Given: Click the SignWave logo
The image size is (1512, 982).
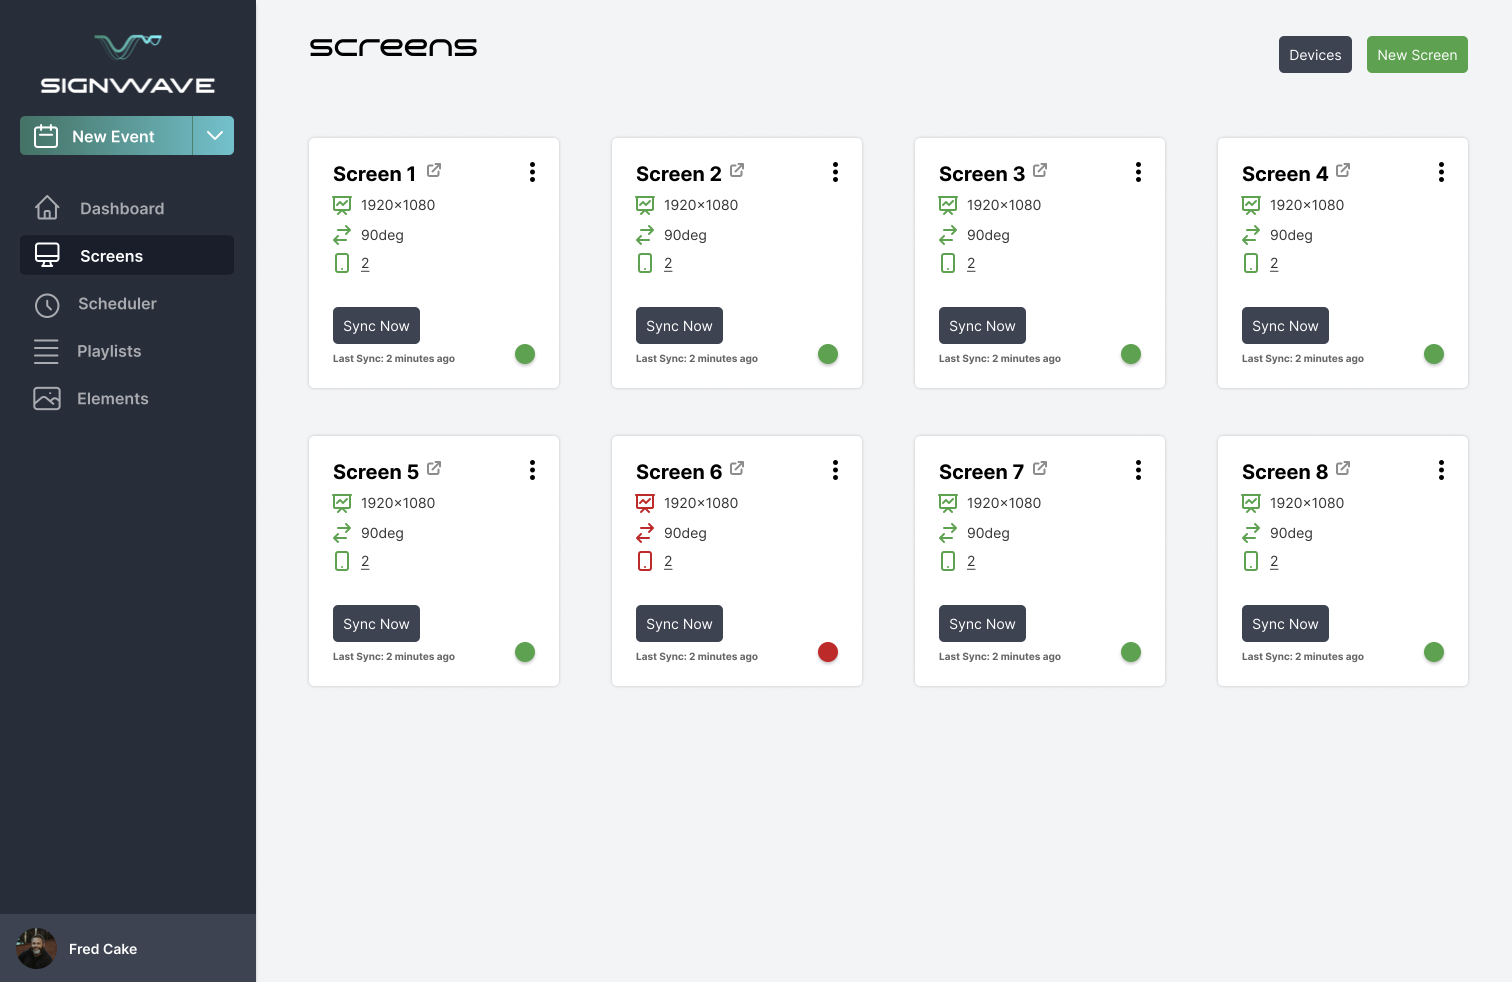Looking at the screenshot, I should point(127,65).
